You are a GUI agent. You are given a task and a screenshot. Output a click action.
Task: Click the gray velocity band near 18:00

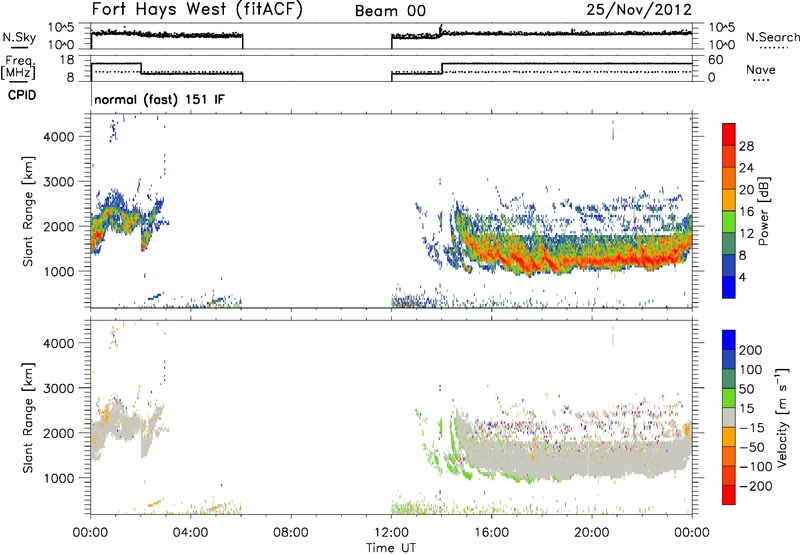(x=541, y=459)
